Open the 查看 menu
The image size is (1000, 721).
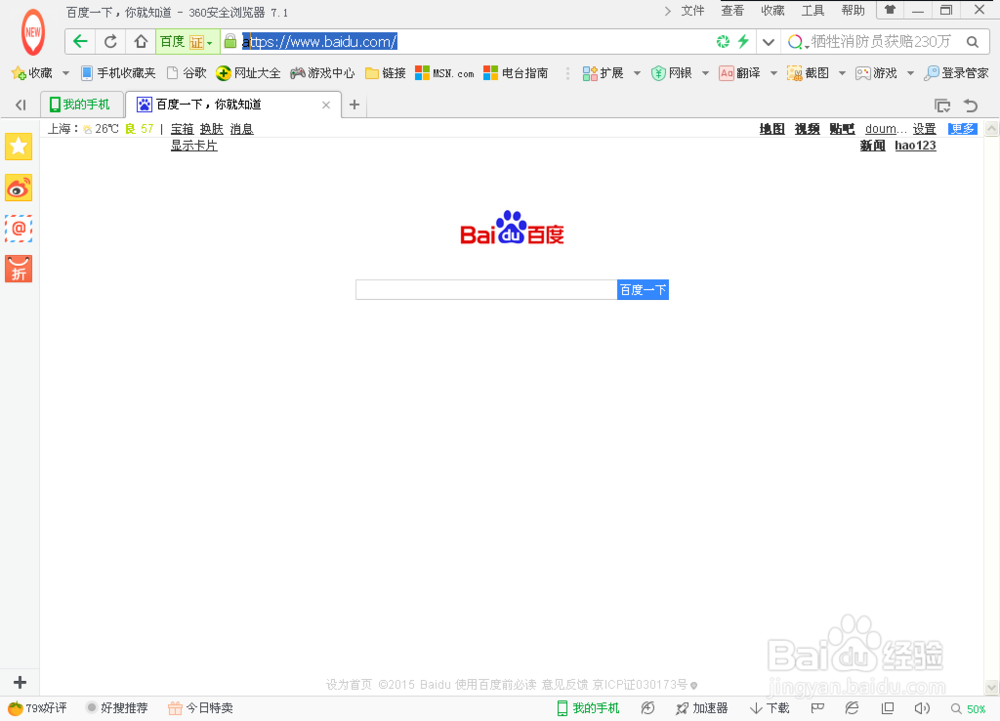pos(732,10)
